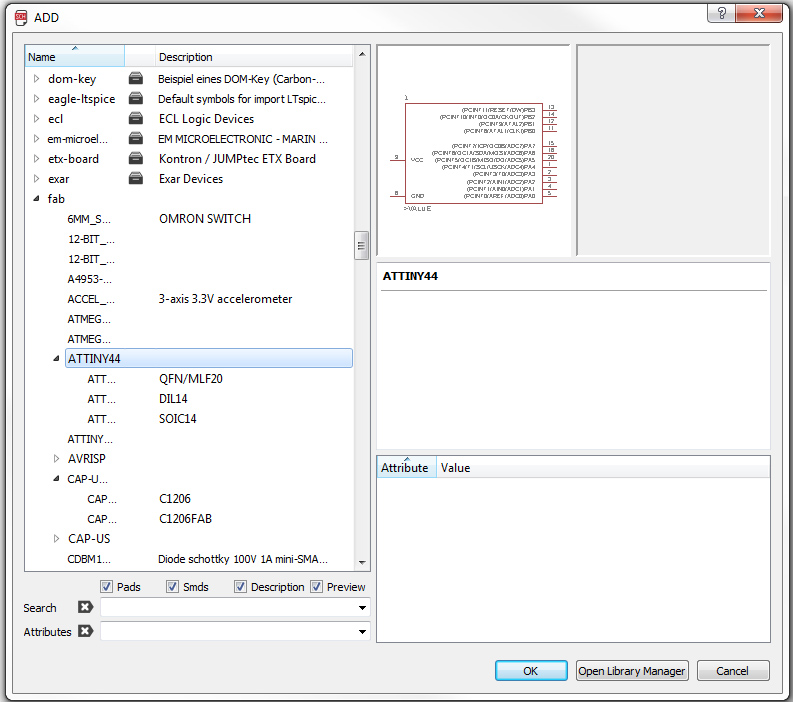This screenshot has width=793, height=702.
Task: Click Open Library Manager button
Action: (632, 671)
